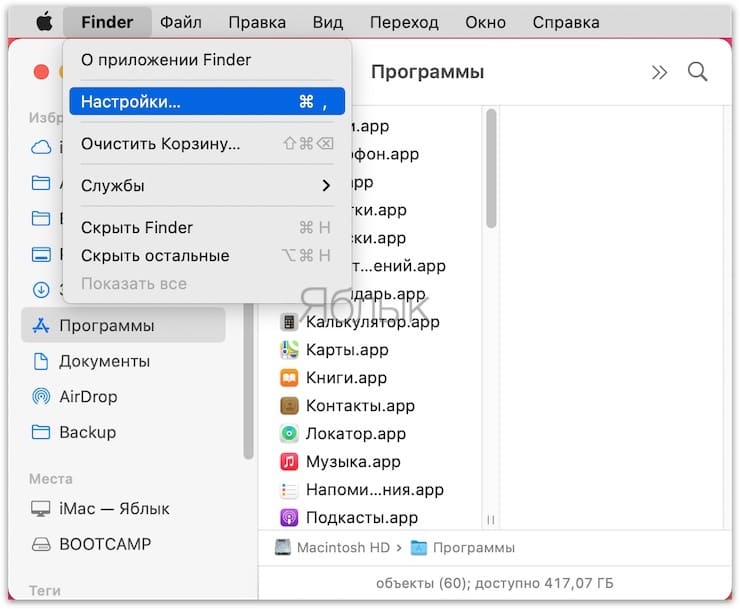
Task: Choose Скрыть Finder menu entry
Action: click(x=207, y=228)
